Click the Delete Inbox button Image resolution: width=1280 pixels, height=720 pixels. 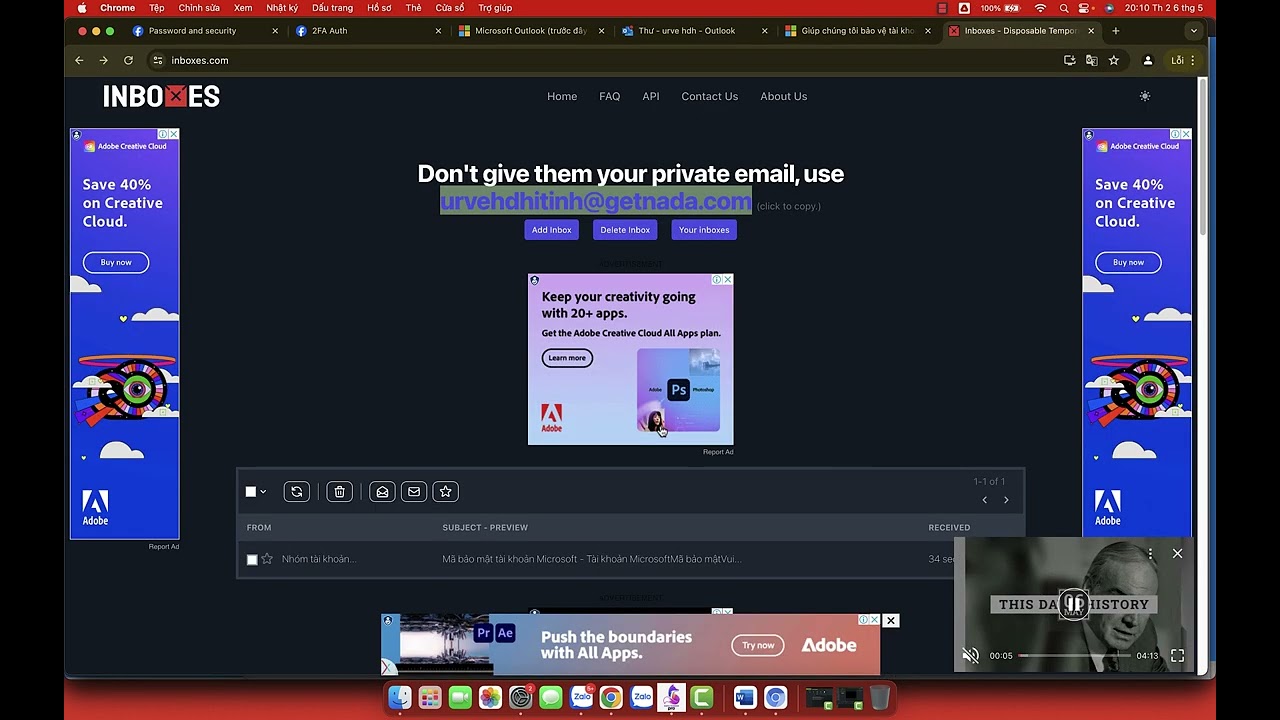click(x=625, y=230)
